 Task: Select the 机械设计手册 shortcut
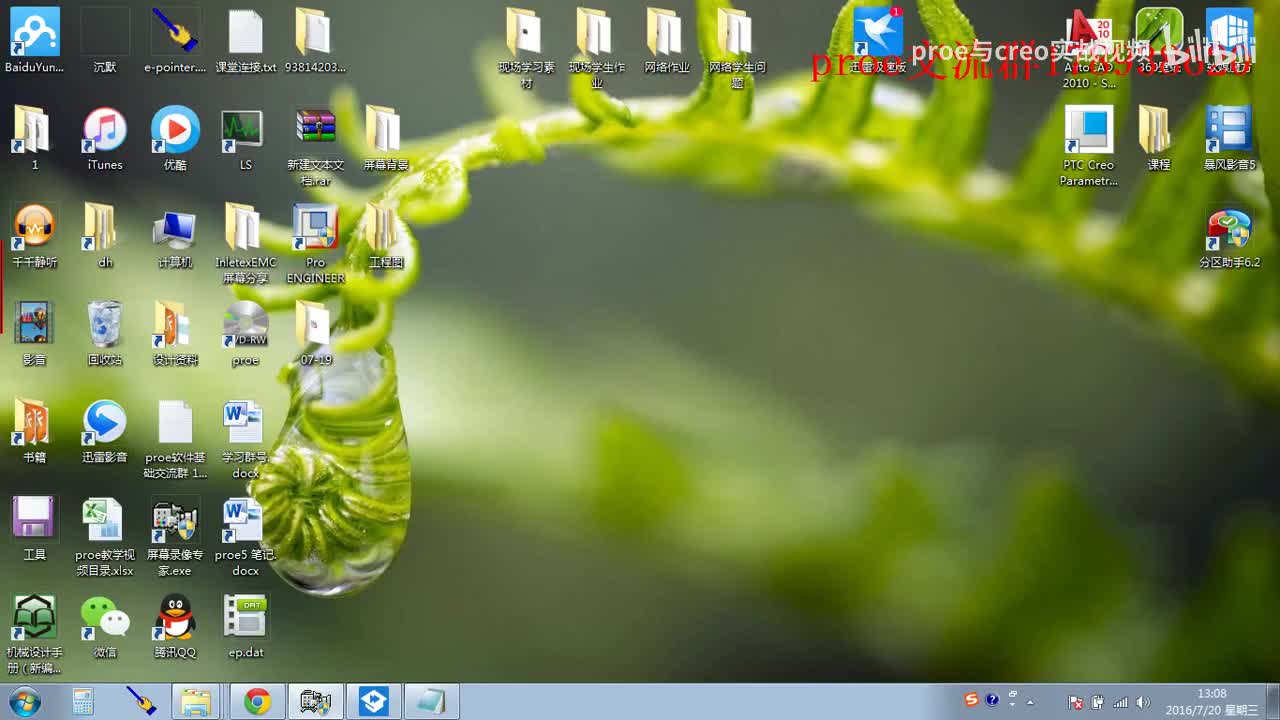(35, 634)
